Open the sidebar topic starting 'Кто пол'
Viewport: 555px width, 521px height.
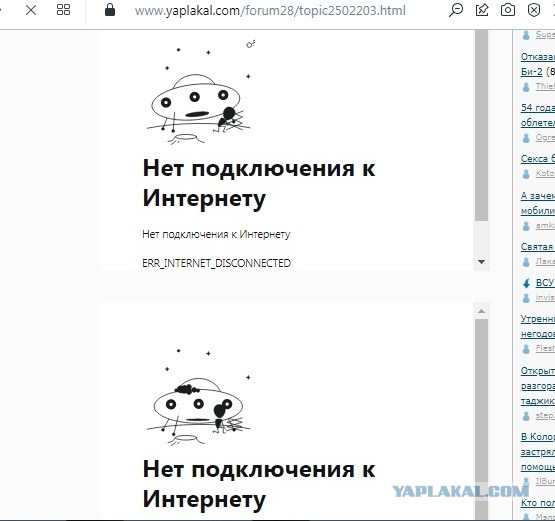coord(538,503)
